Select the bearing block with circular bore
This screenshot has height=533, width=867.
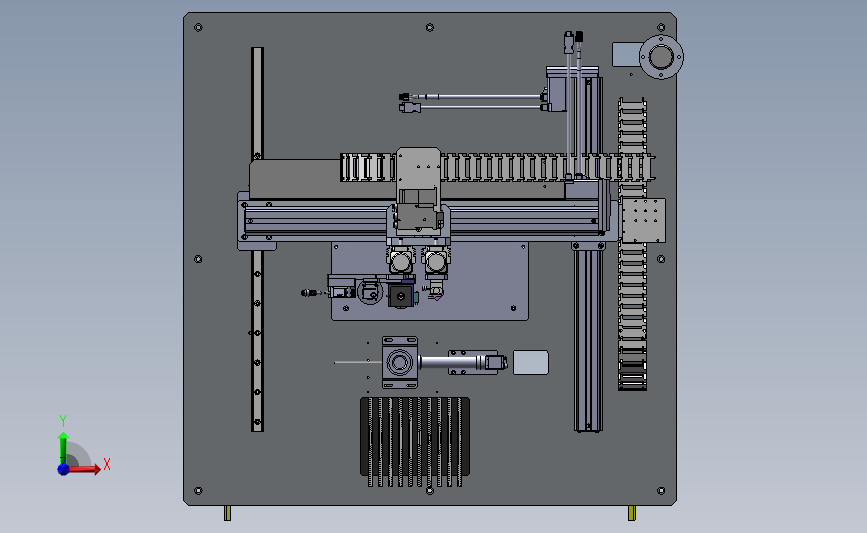pyautogui.click(x=400, y=362)
